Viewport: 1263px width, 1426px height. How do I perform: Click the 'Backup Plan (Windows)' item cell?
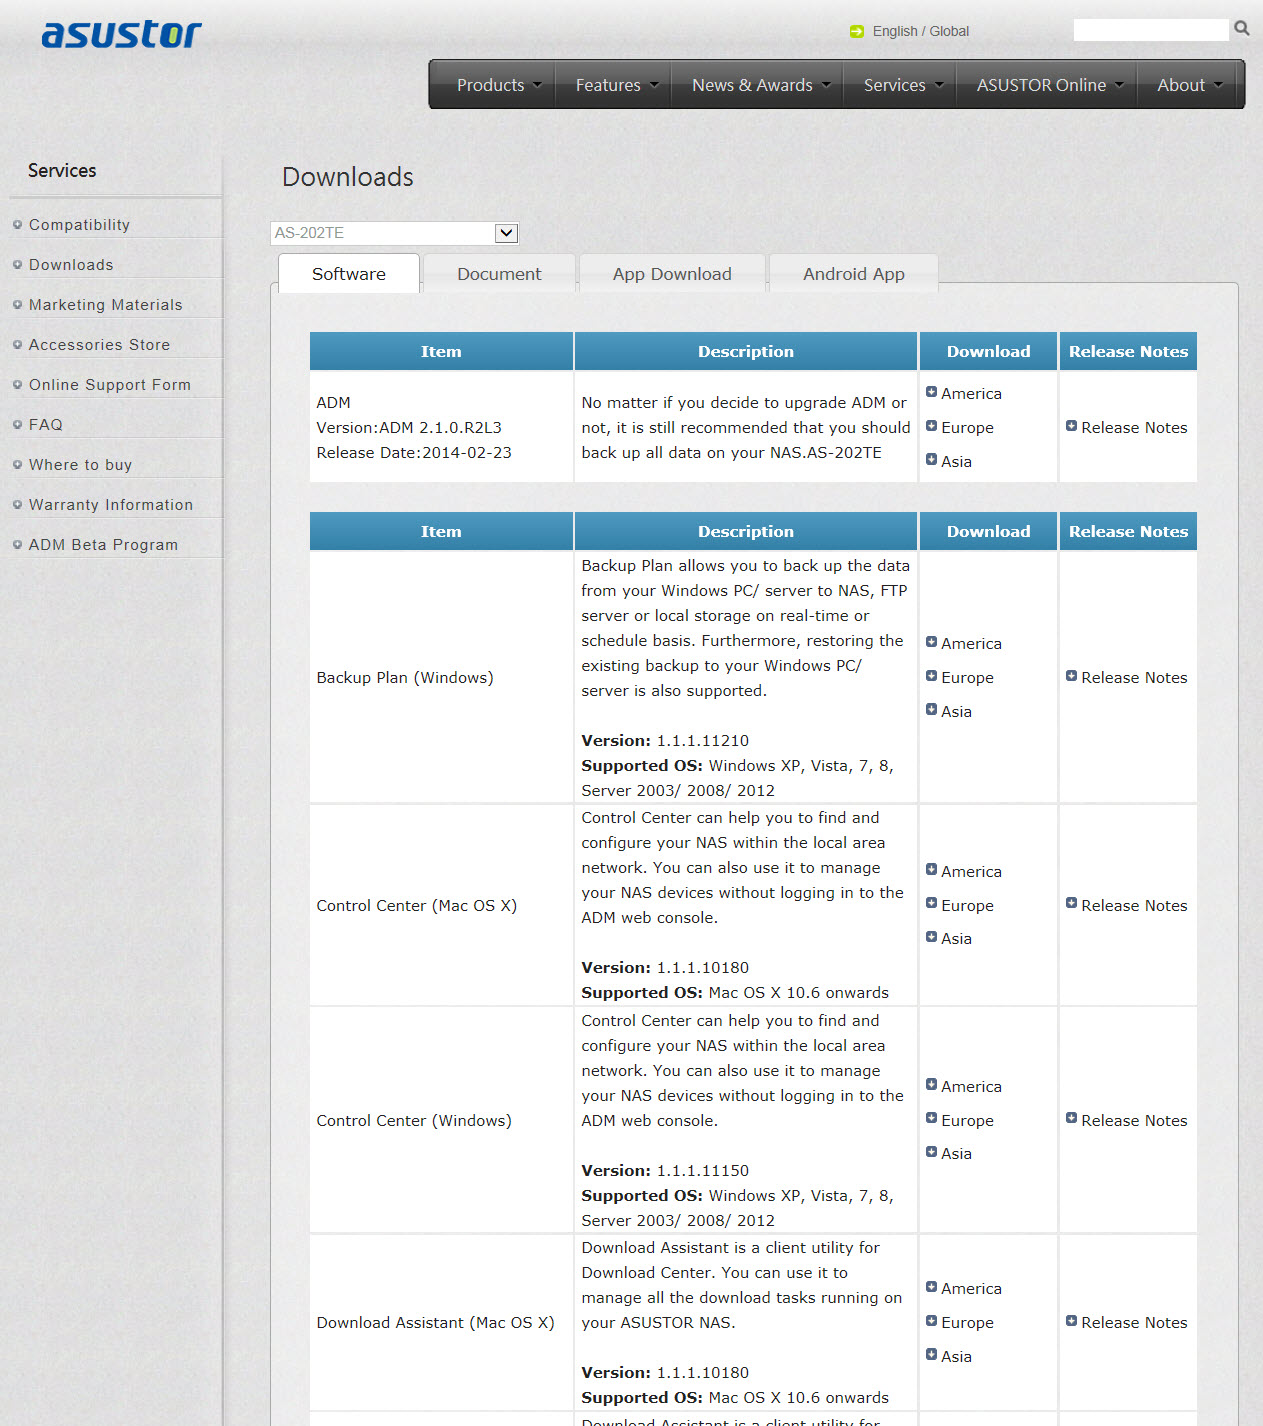441,677
